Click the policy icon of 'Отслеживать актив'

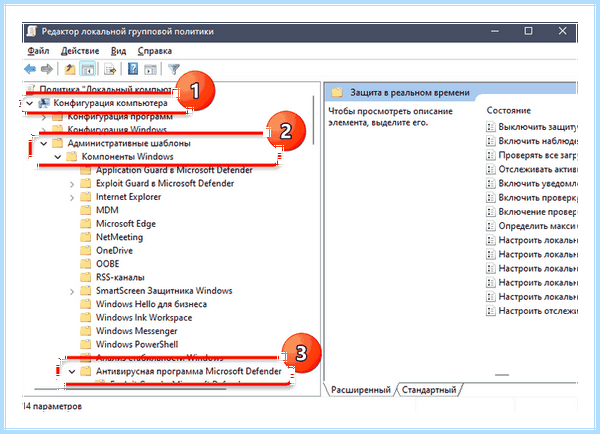(x=490, y=169)
